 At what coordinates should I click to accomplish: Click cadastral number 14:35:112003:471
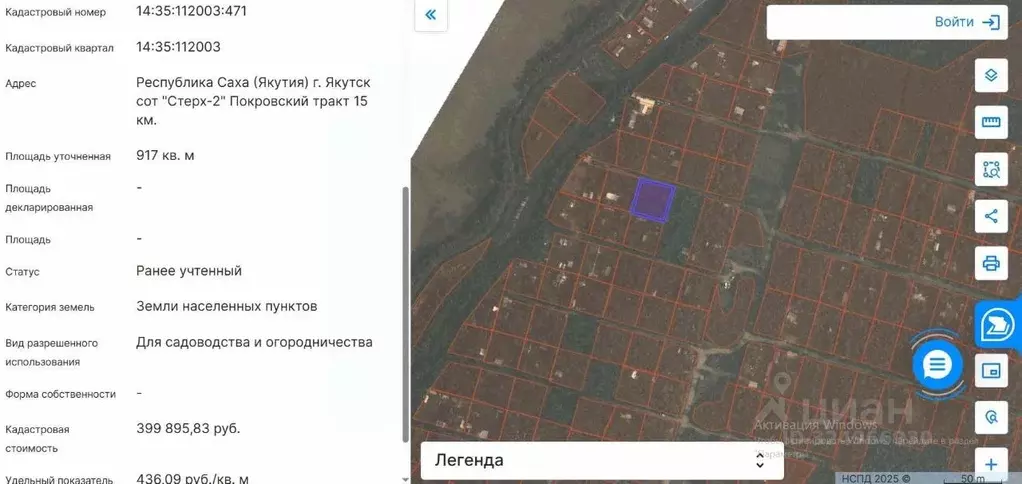pyautogui.click(x=192, y=11)
